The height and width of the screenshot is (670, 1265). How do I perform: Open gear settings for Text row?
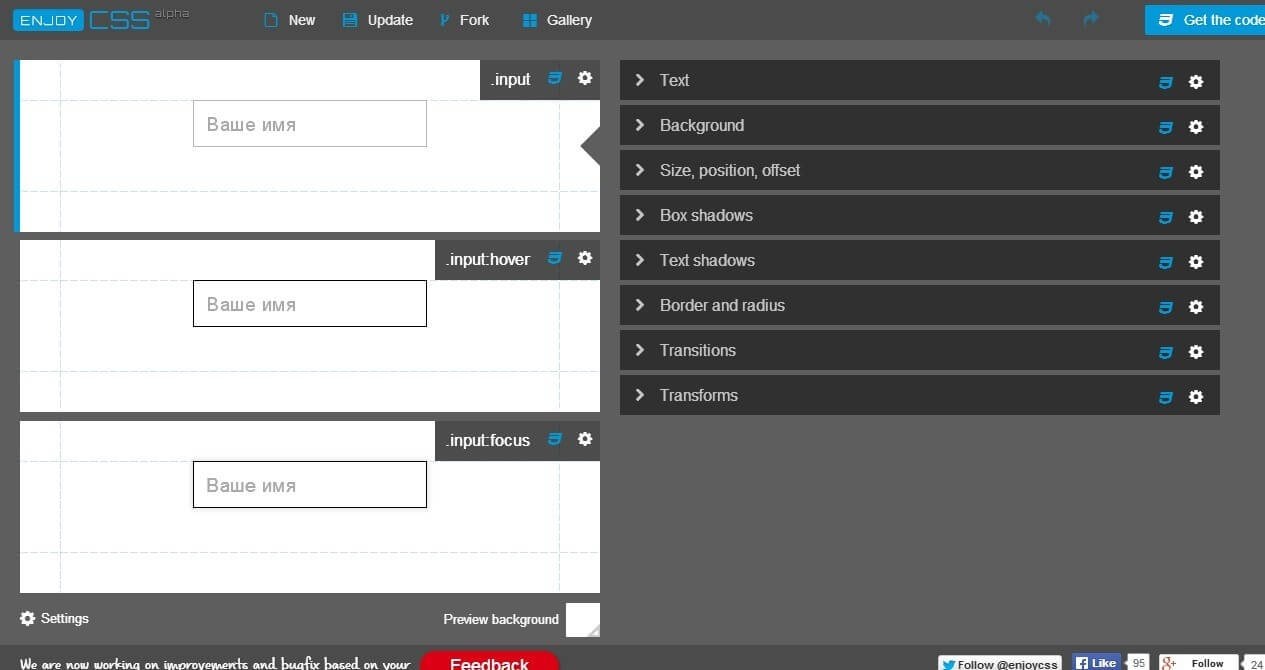click(x=1195, y=82)
